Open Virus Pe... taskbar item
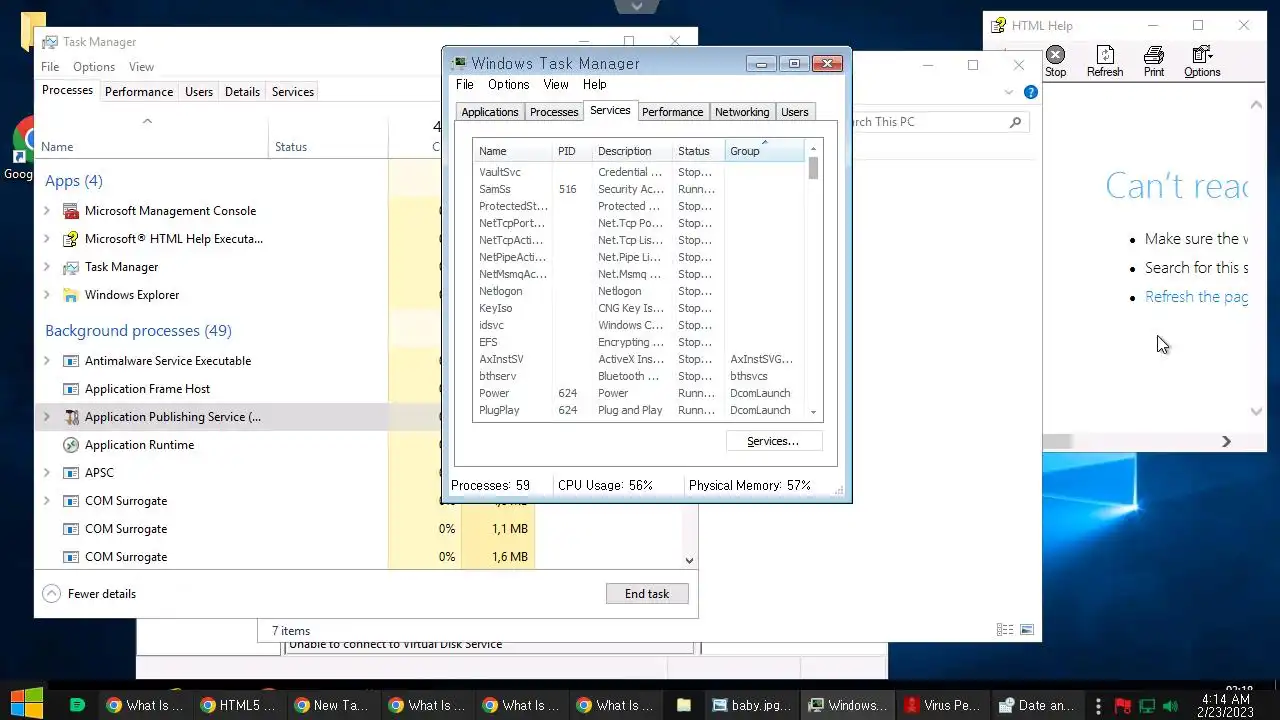The height and width of the screenshot is (720, 1280). (x=941, y=705)
